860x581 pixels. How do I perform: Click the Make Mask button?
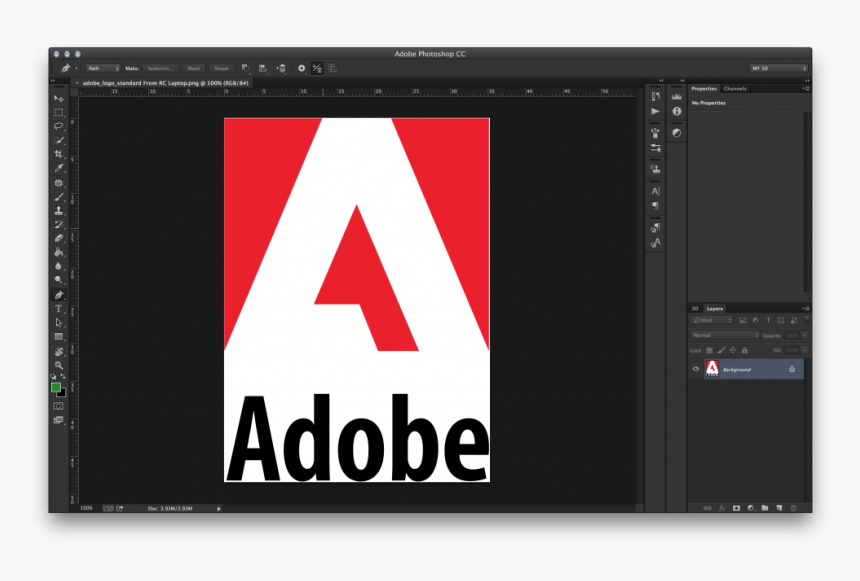click(x=194, y=68)
